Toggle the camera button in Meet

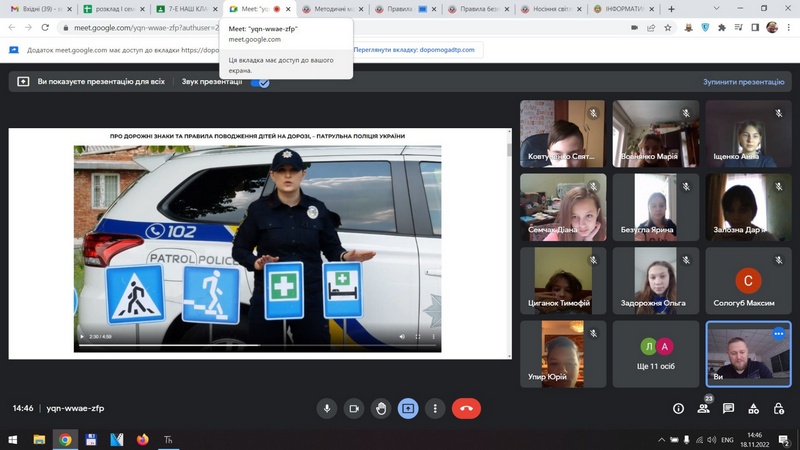tap(354, 409)
